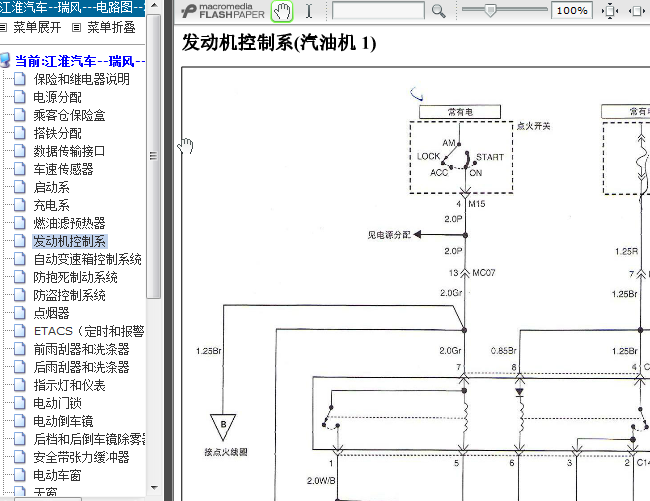Click the page icon beside 车速传感器
Viewport: 650px width, 501px height.
pyautogui.click(x=19, y=169)
